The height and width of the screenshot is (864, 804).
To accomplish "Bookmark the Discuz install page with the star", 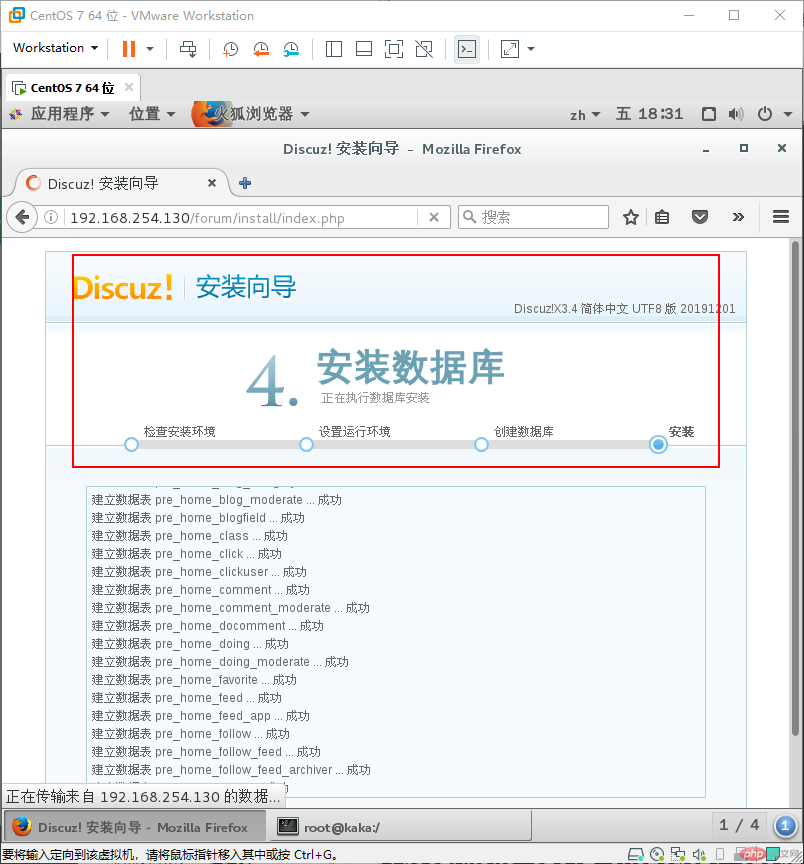I will pyautogui.click(x=630, y=217).
